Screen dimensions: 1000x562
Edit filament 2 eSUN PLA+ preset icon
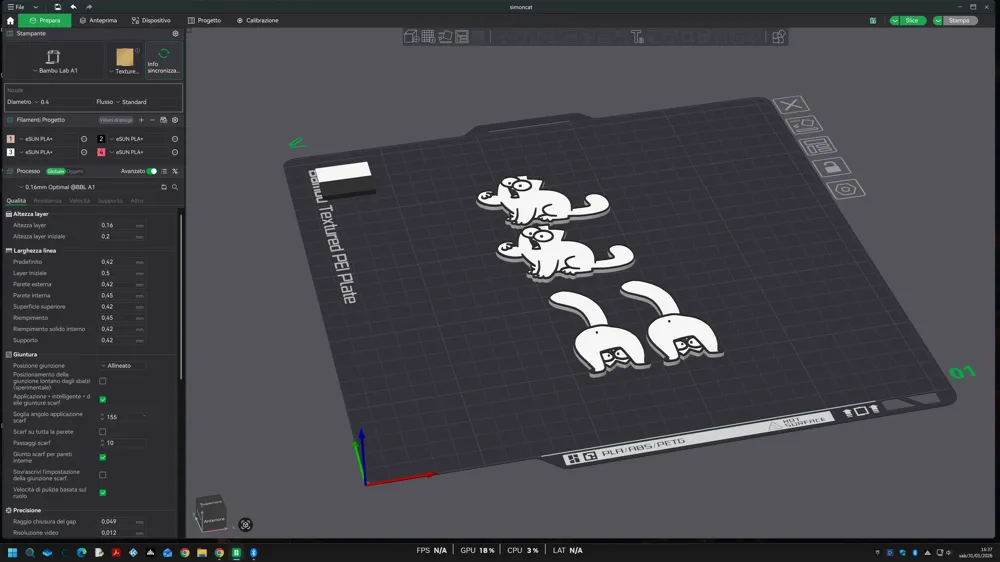(175, 138)
